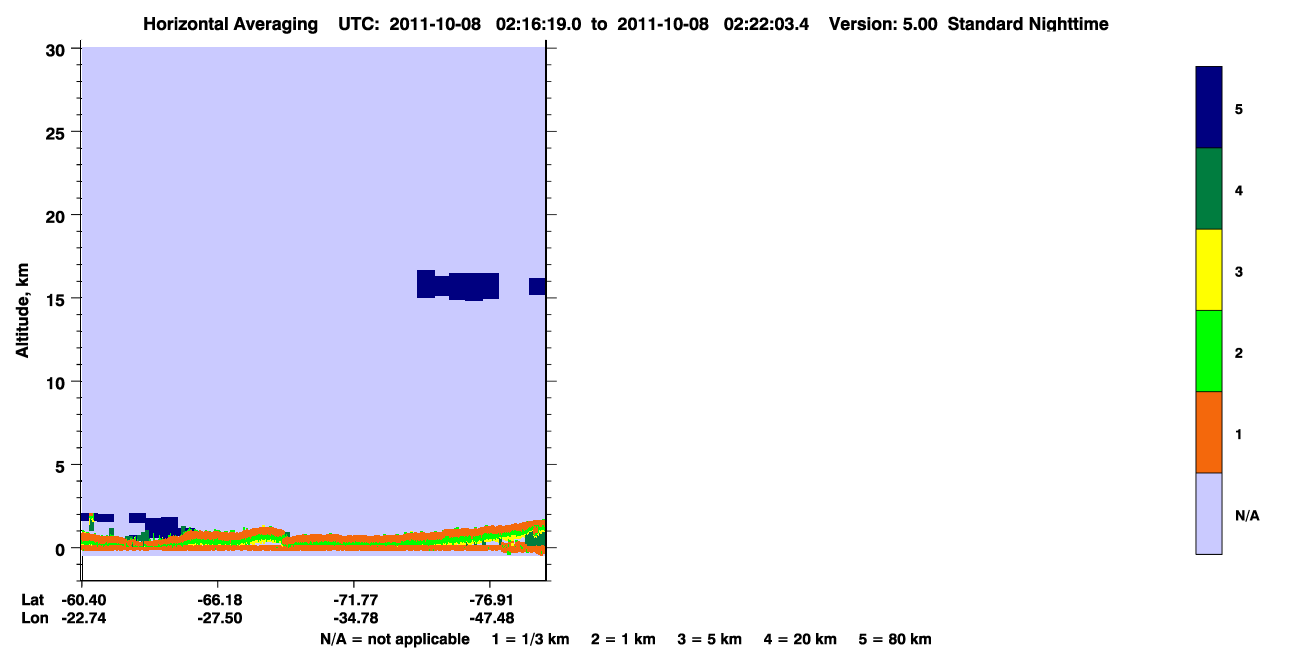Click the colorbar label N/A

[1247, 516]
